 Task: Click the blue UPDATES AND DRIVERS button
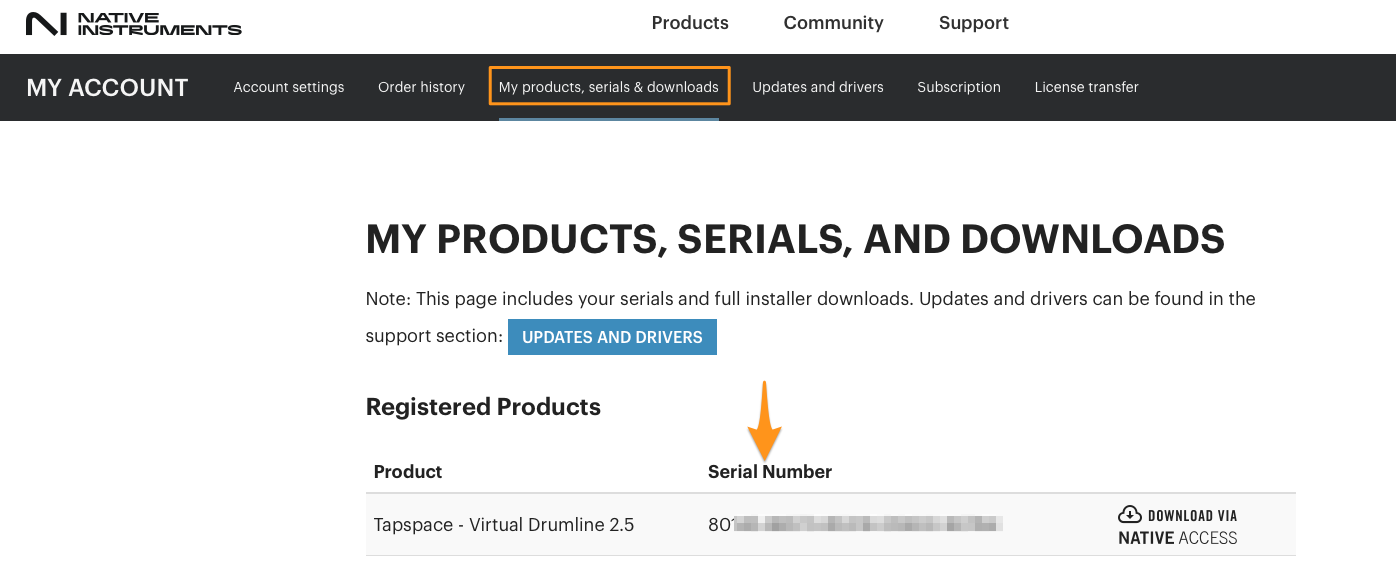pyautogui.click(x=612, y=337)
